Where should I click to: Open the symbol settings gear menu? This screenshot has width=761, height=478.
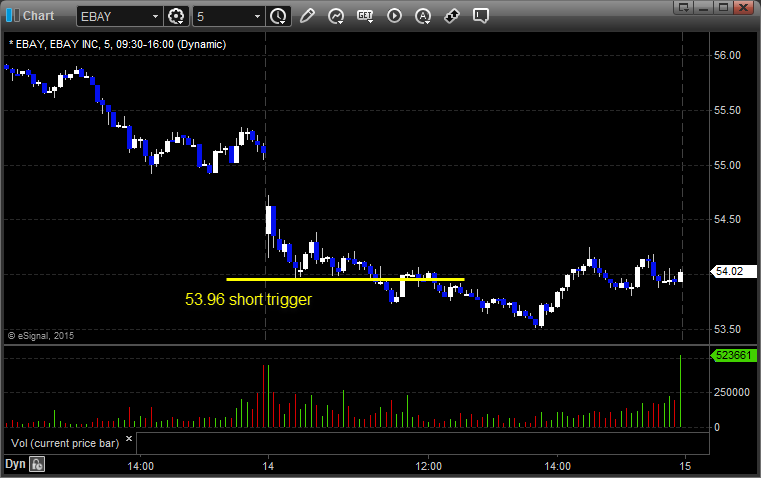(x=176, y=16)
